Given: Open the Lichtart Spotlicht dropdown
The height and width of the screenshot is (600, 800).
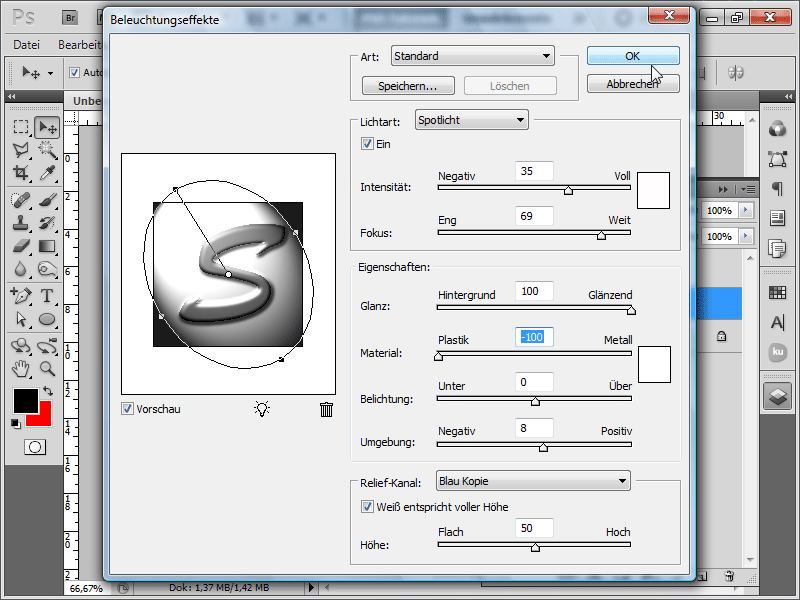Looking at the screenshot, I should pyautogui.click(x=471, y=120).
